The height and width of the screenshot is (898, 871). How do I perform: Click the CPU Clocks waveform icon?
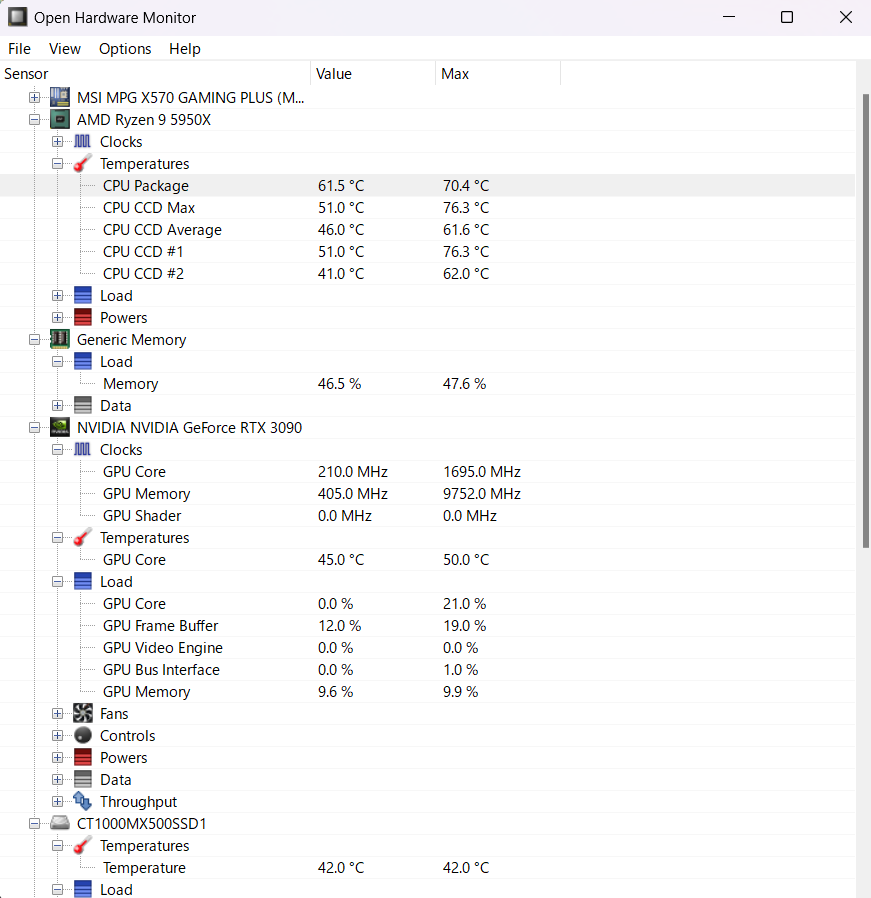coord(82,141)
